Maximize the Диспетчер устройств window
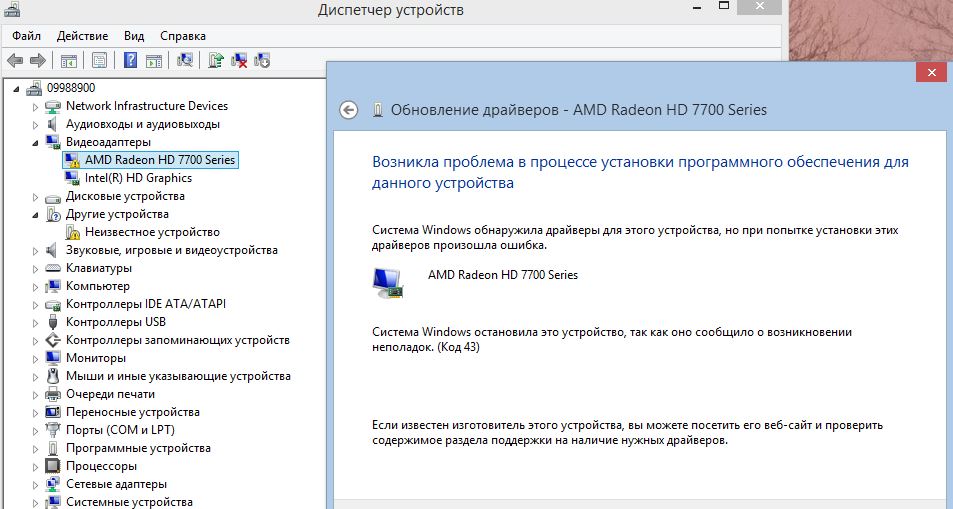Screen dimensions: 953x509 [723, 6]
